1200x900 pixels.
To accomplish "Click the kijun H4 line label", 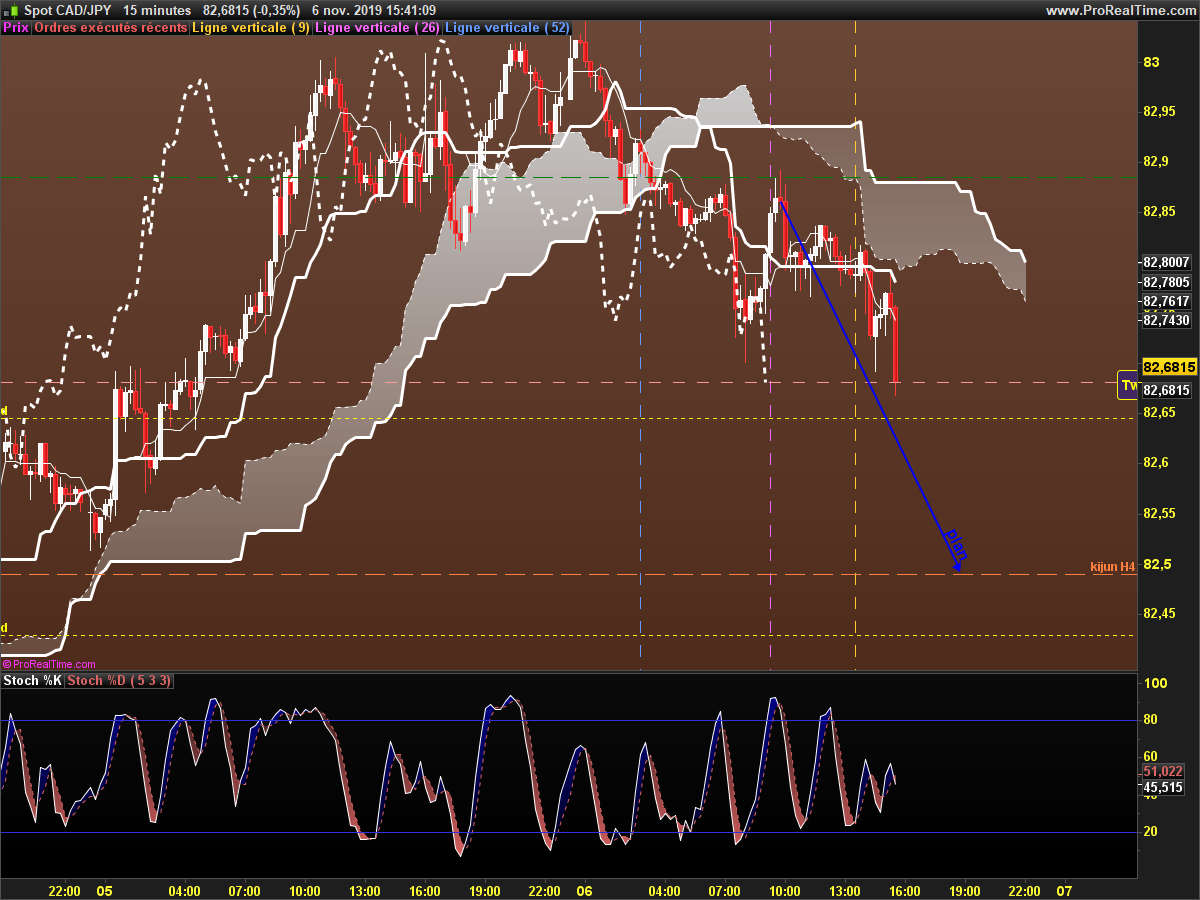I will pyautogui.click(x=1113, y=566).
